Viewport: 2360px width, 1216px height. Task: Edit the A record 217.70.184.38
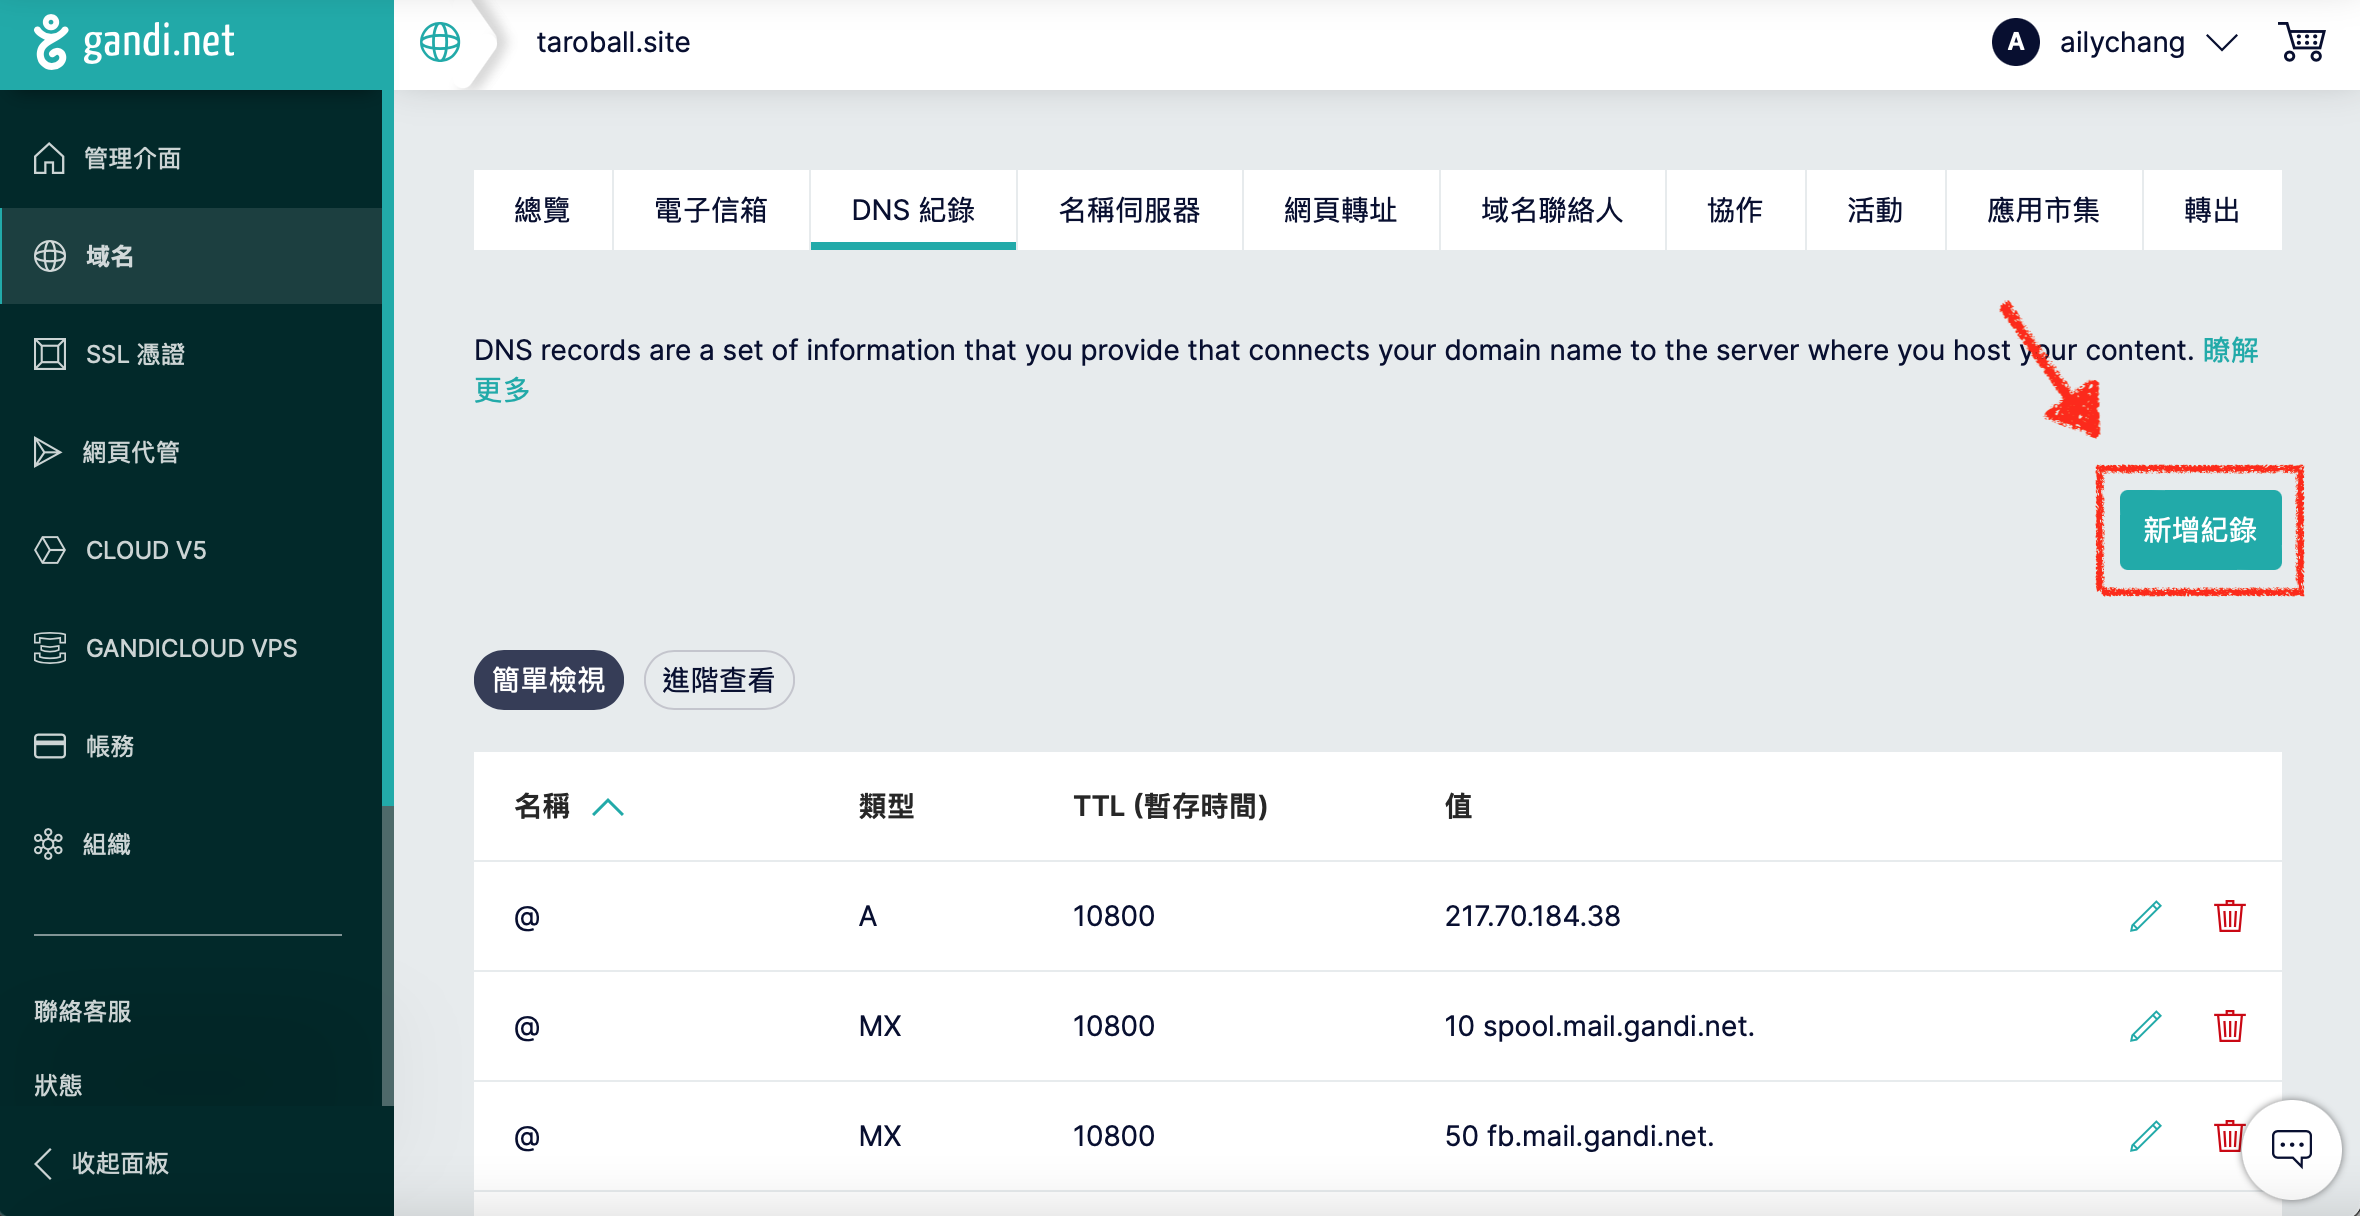point(2145,916)
